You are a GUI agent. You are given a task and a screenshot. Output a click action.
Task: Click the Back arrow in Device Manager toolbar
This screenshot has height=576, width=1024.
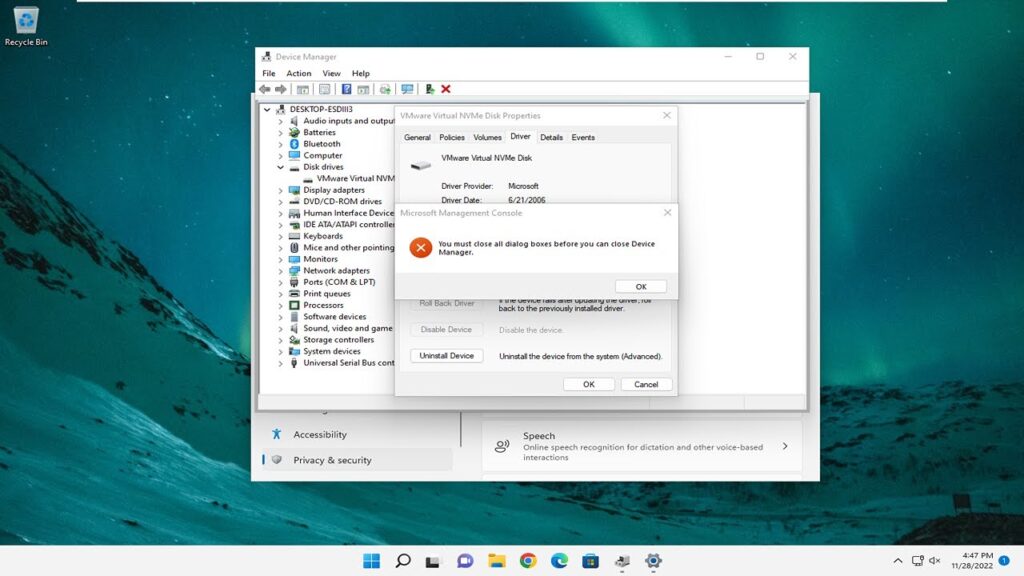click(x=264, y=89)
